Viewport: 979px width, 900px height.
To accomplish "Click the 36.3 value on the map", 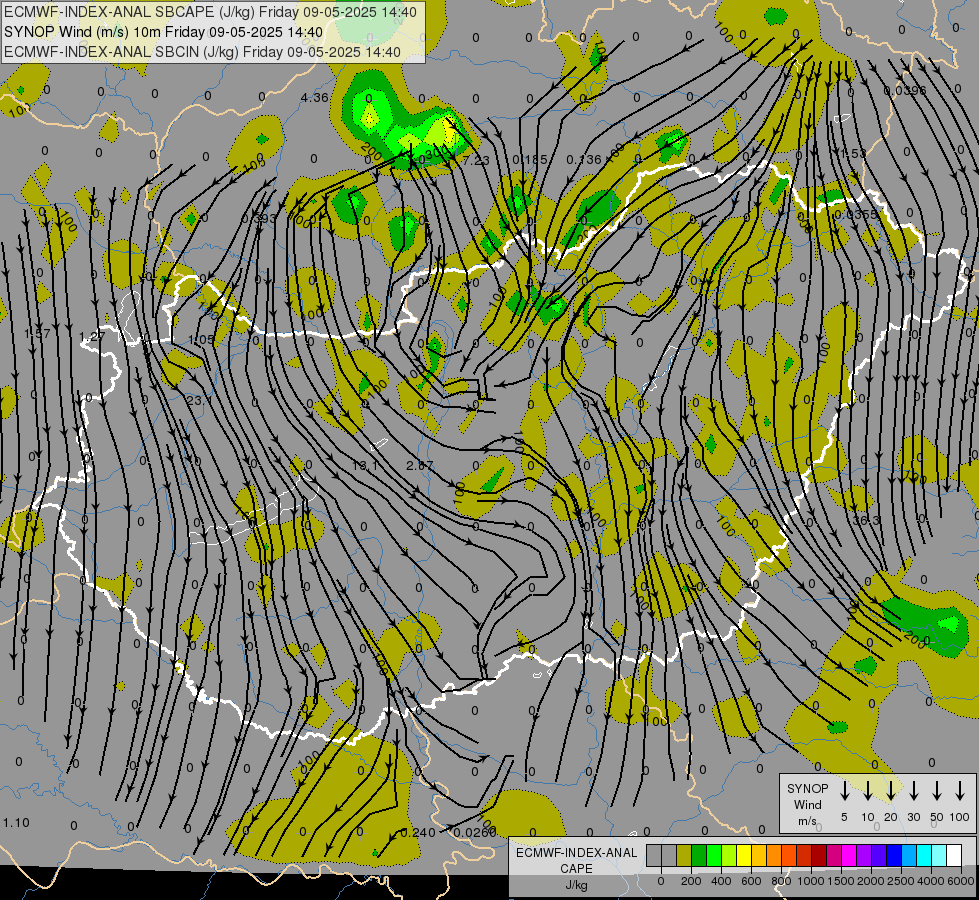I will [867, 520].
